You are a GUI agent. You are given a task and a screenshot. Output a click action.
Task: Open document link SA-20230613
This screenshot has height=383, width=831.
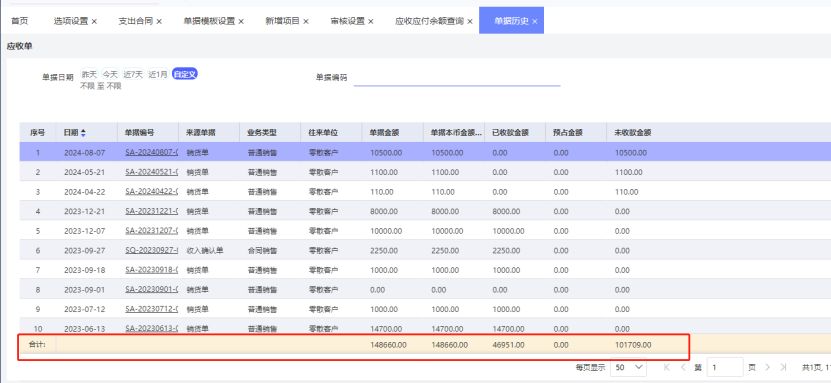[152, 328]
